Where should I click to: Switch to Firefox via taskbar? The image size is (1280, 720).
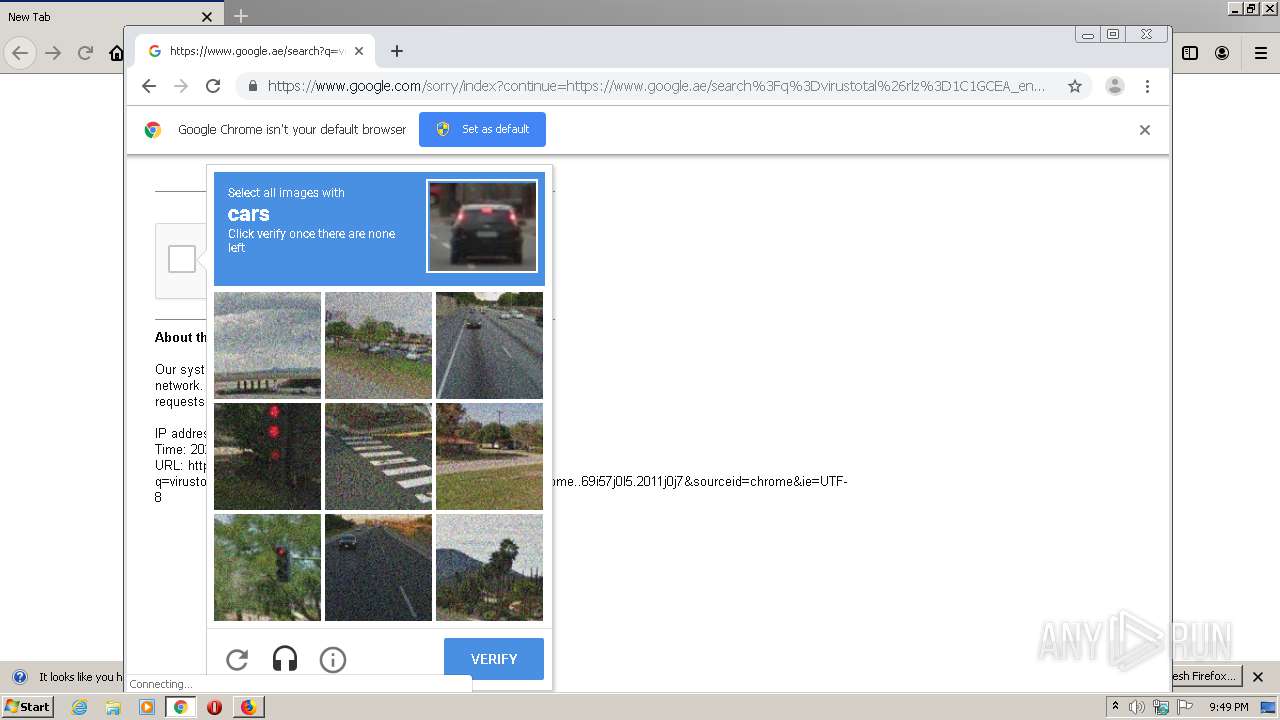click(x=248, y=707)
